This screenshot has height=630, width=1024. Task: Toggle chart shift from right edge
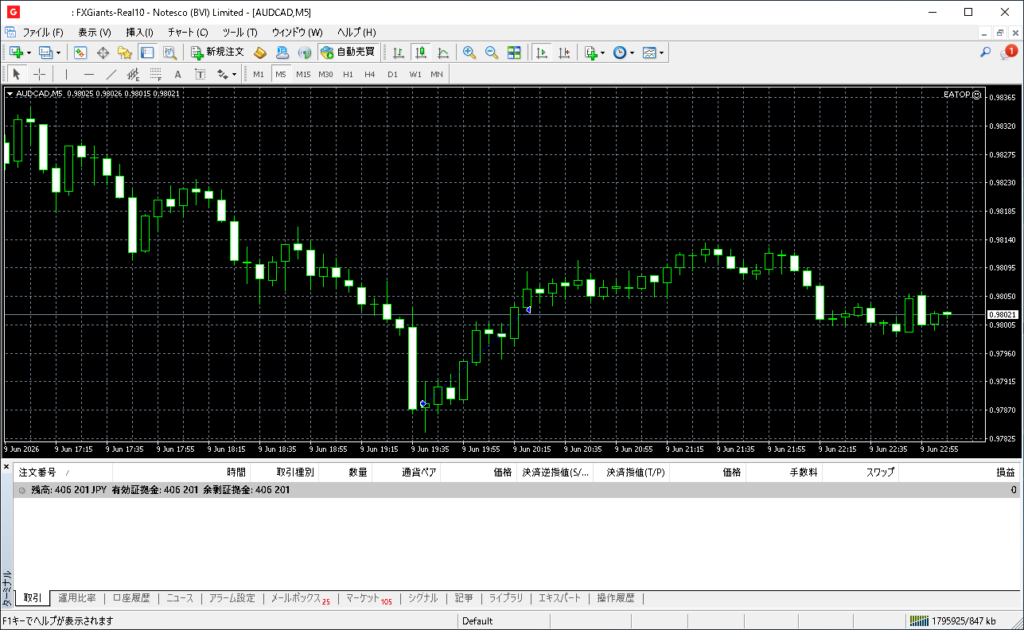pos(564,53)
